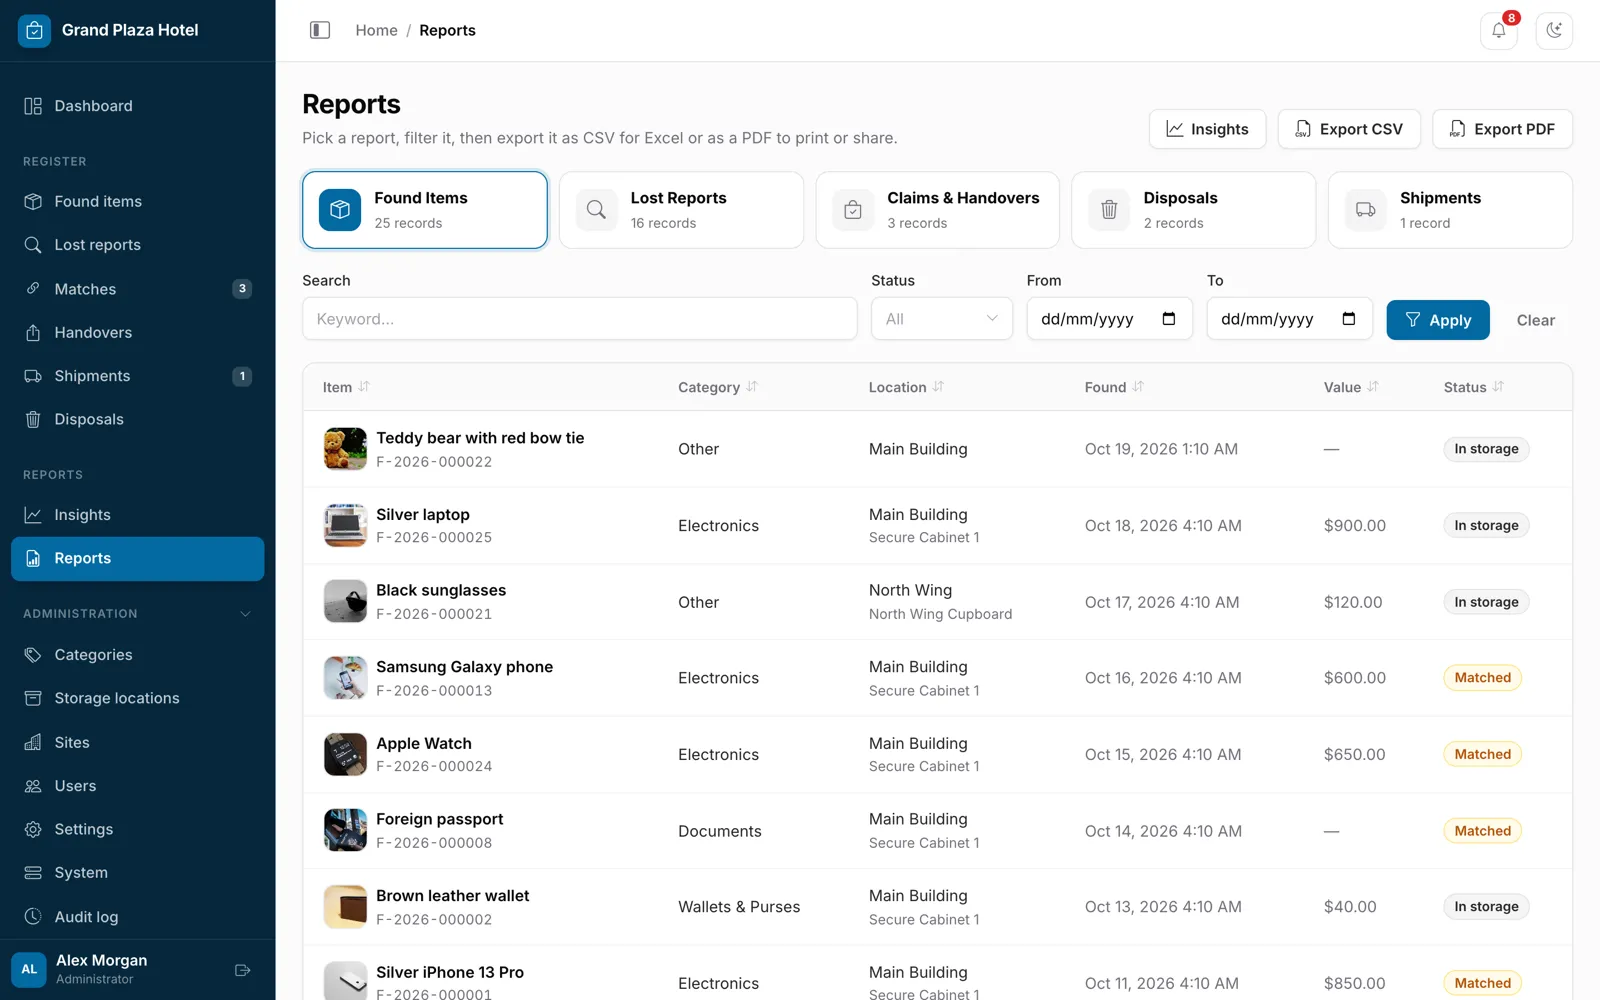Export the report as CSV

tap(1349, 129)
